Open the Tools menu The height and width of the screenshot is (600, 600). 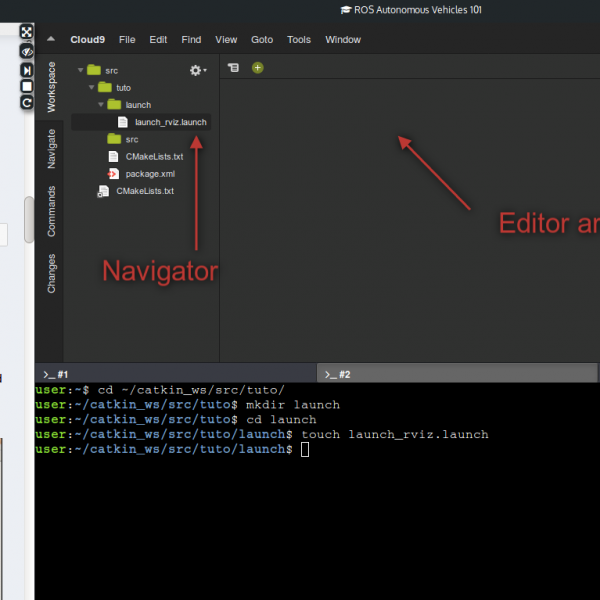click(299, 39)
